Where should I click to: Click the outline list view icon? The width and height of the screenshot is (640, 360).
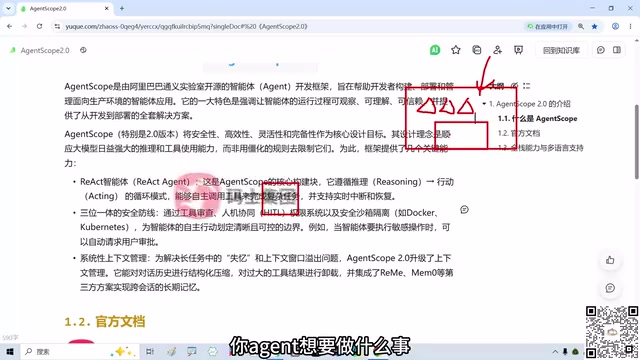[527, 86]
